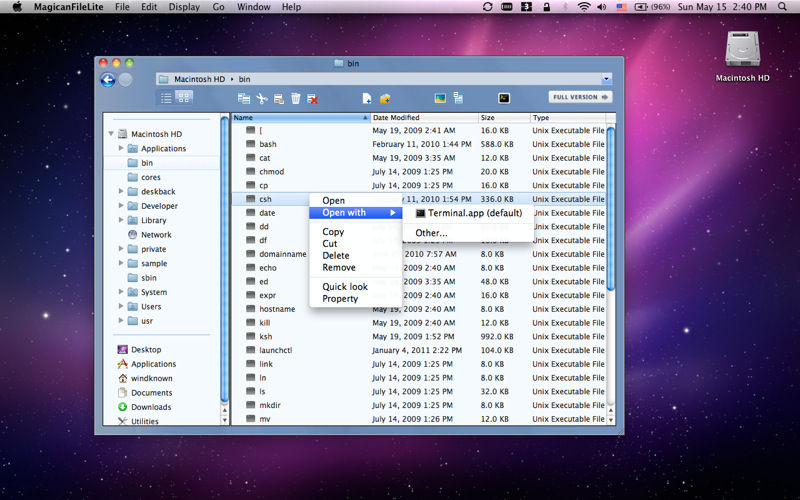
Task: Click the file list scroll down arrow
Action: (610, 420)
